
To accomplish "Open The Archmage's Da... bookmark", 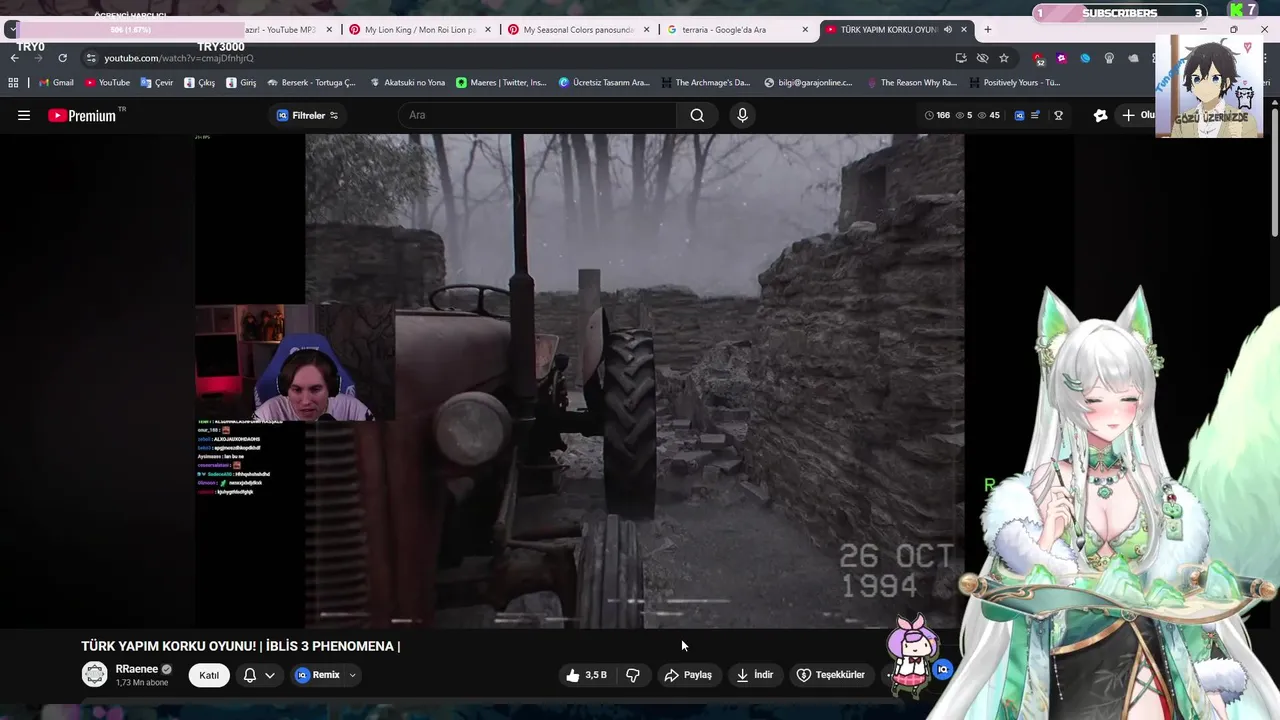I will pyautogui.click(x=706, y=83).
